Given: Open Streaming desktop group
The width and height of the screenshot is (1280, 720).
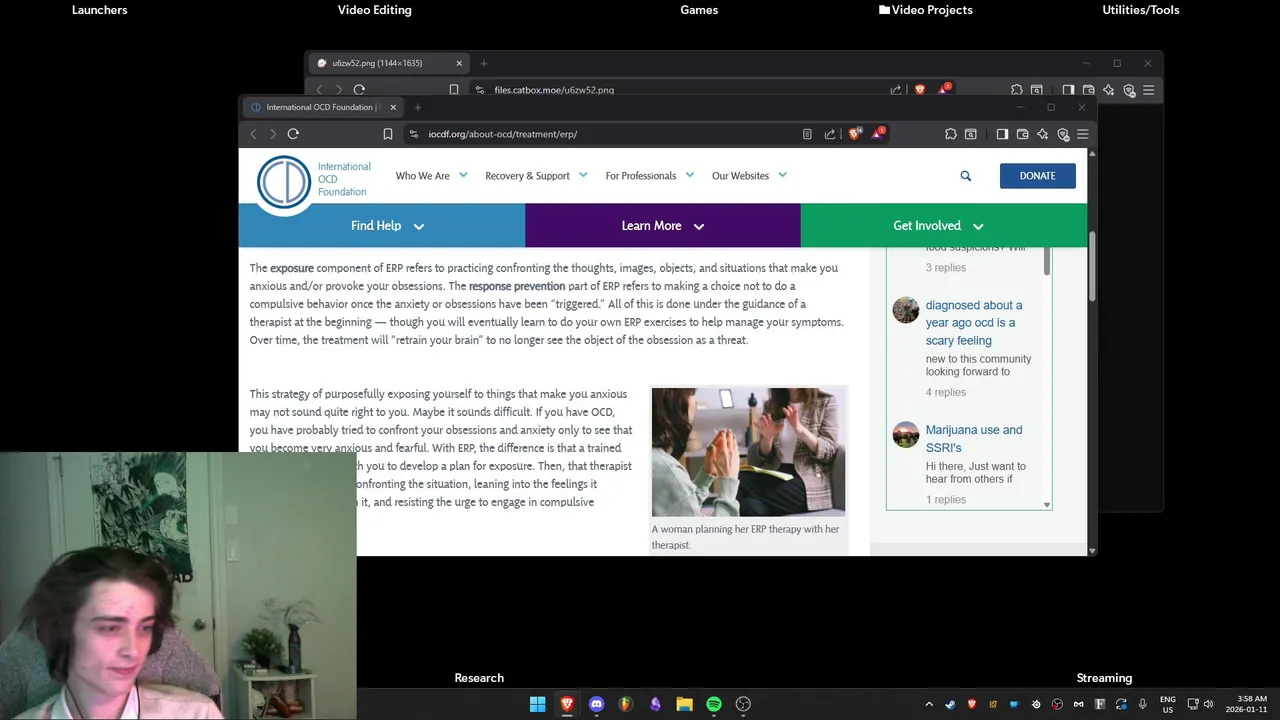Looking at the screenshot, I should coord(1104,678).
